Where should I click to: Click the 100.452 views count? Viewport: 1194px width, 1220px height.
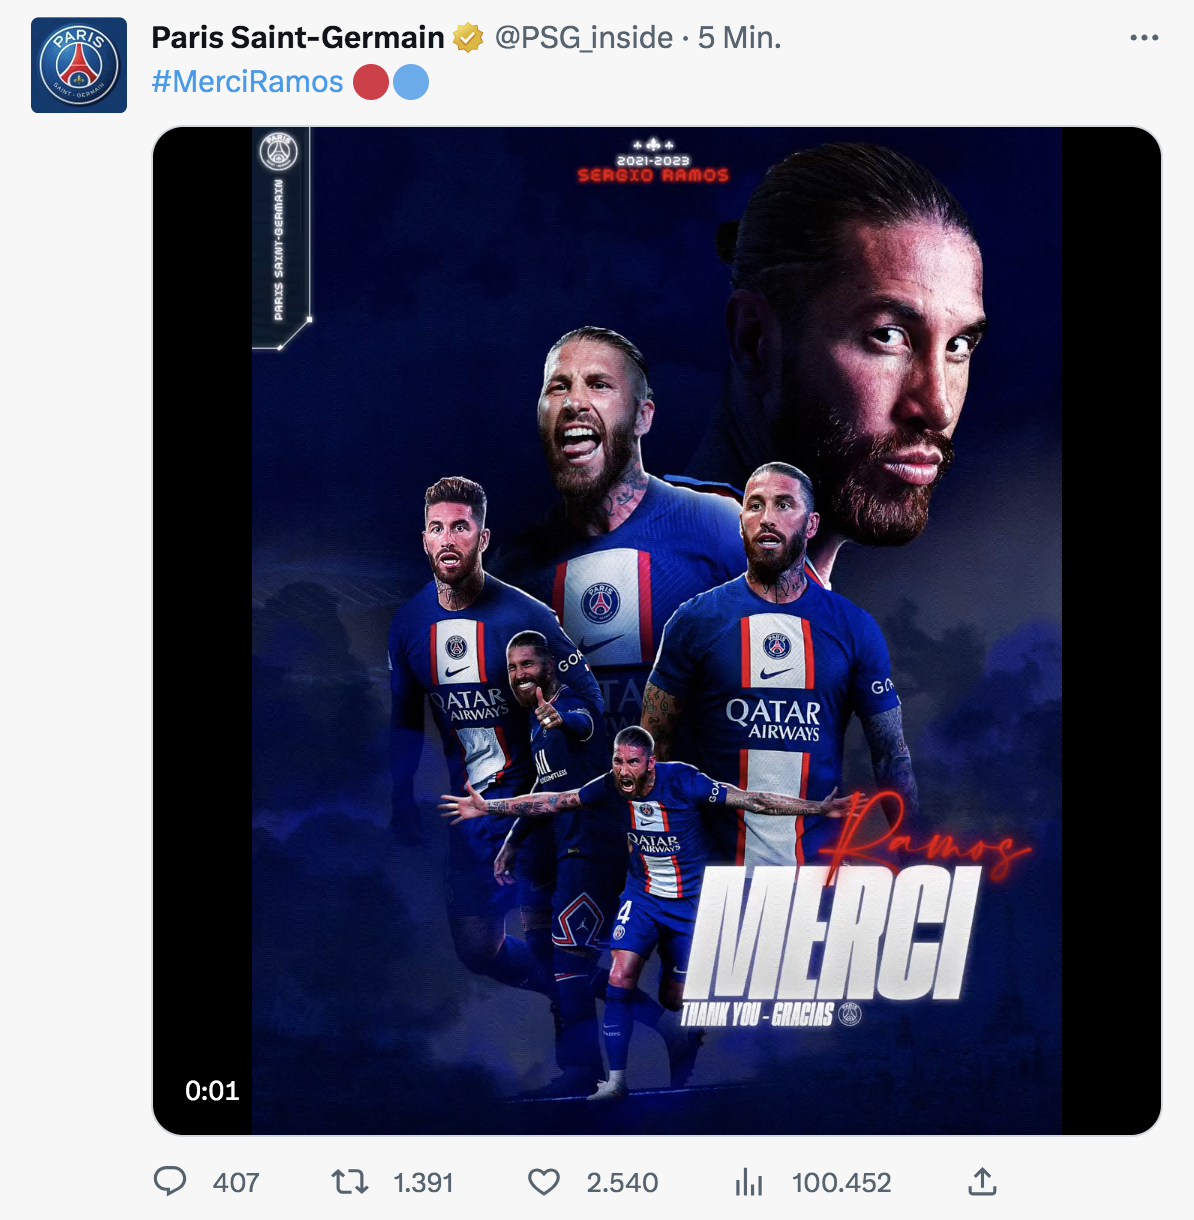point(841,1183)
